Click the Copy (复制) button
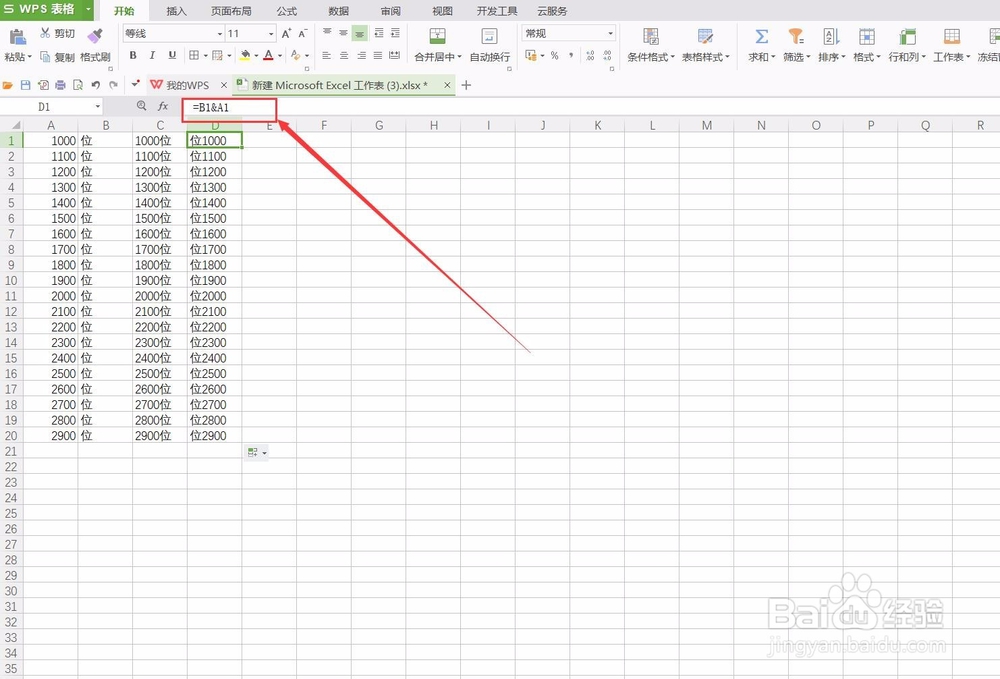Image resolution: width=1000 pixels, height=679 pixels. point(57,57)
